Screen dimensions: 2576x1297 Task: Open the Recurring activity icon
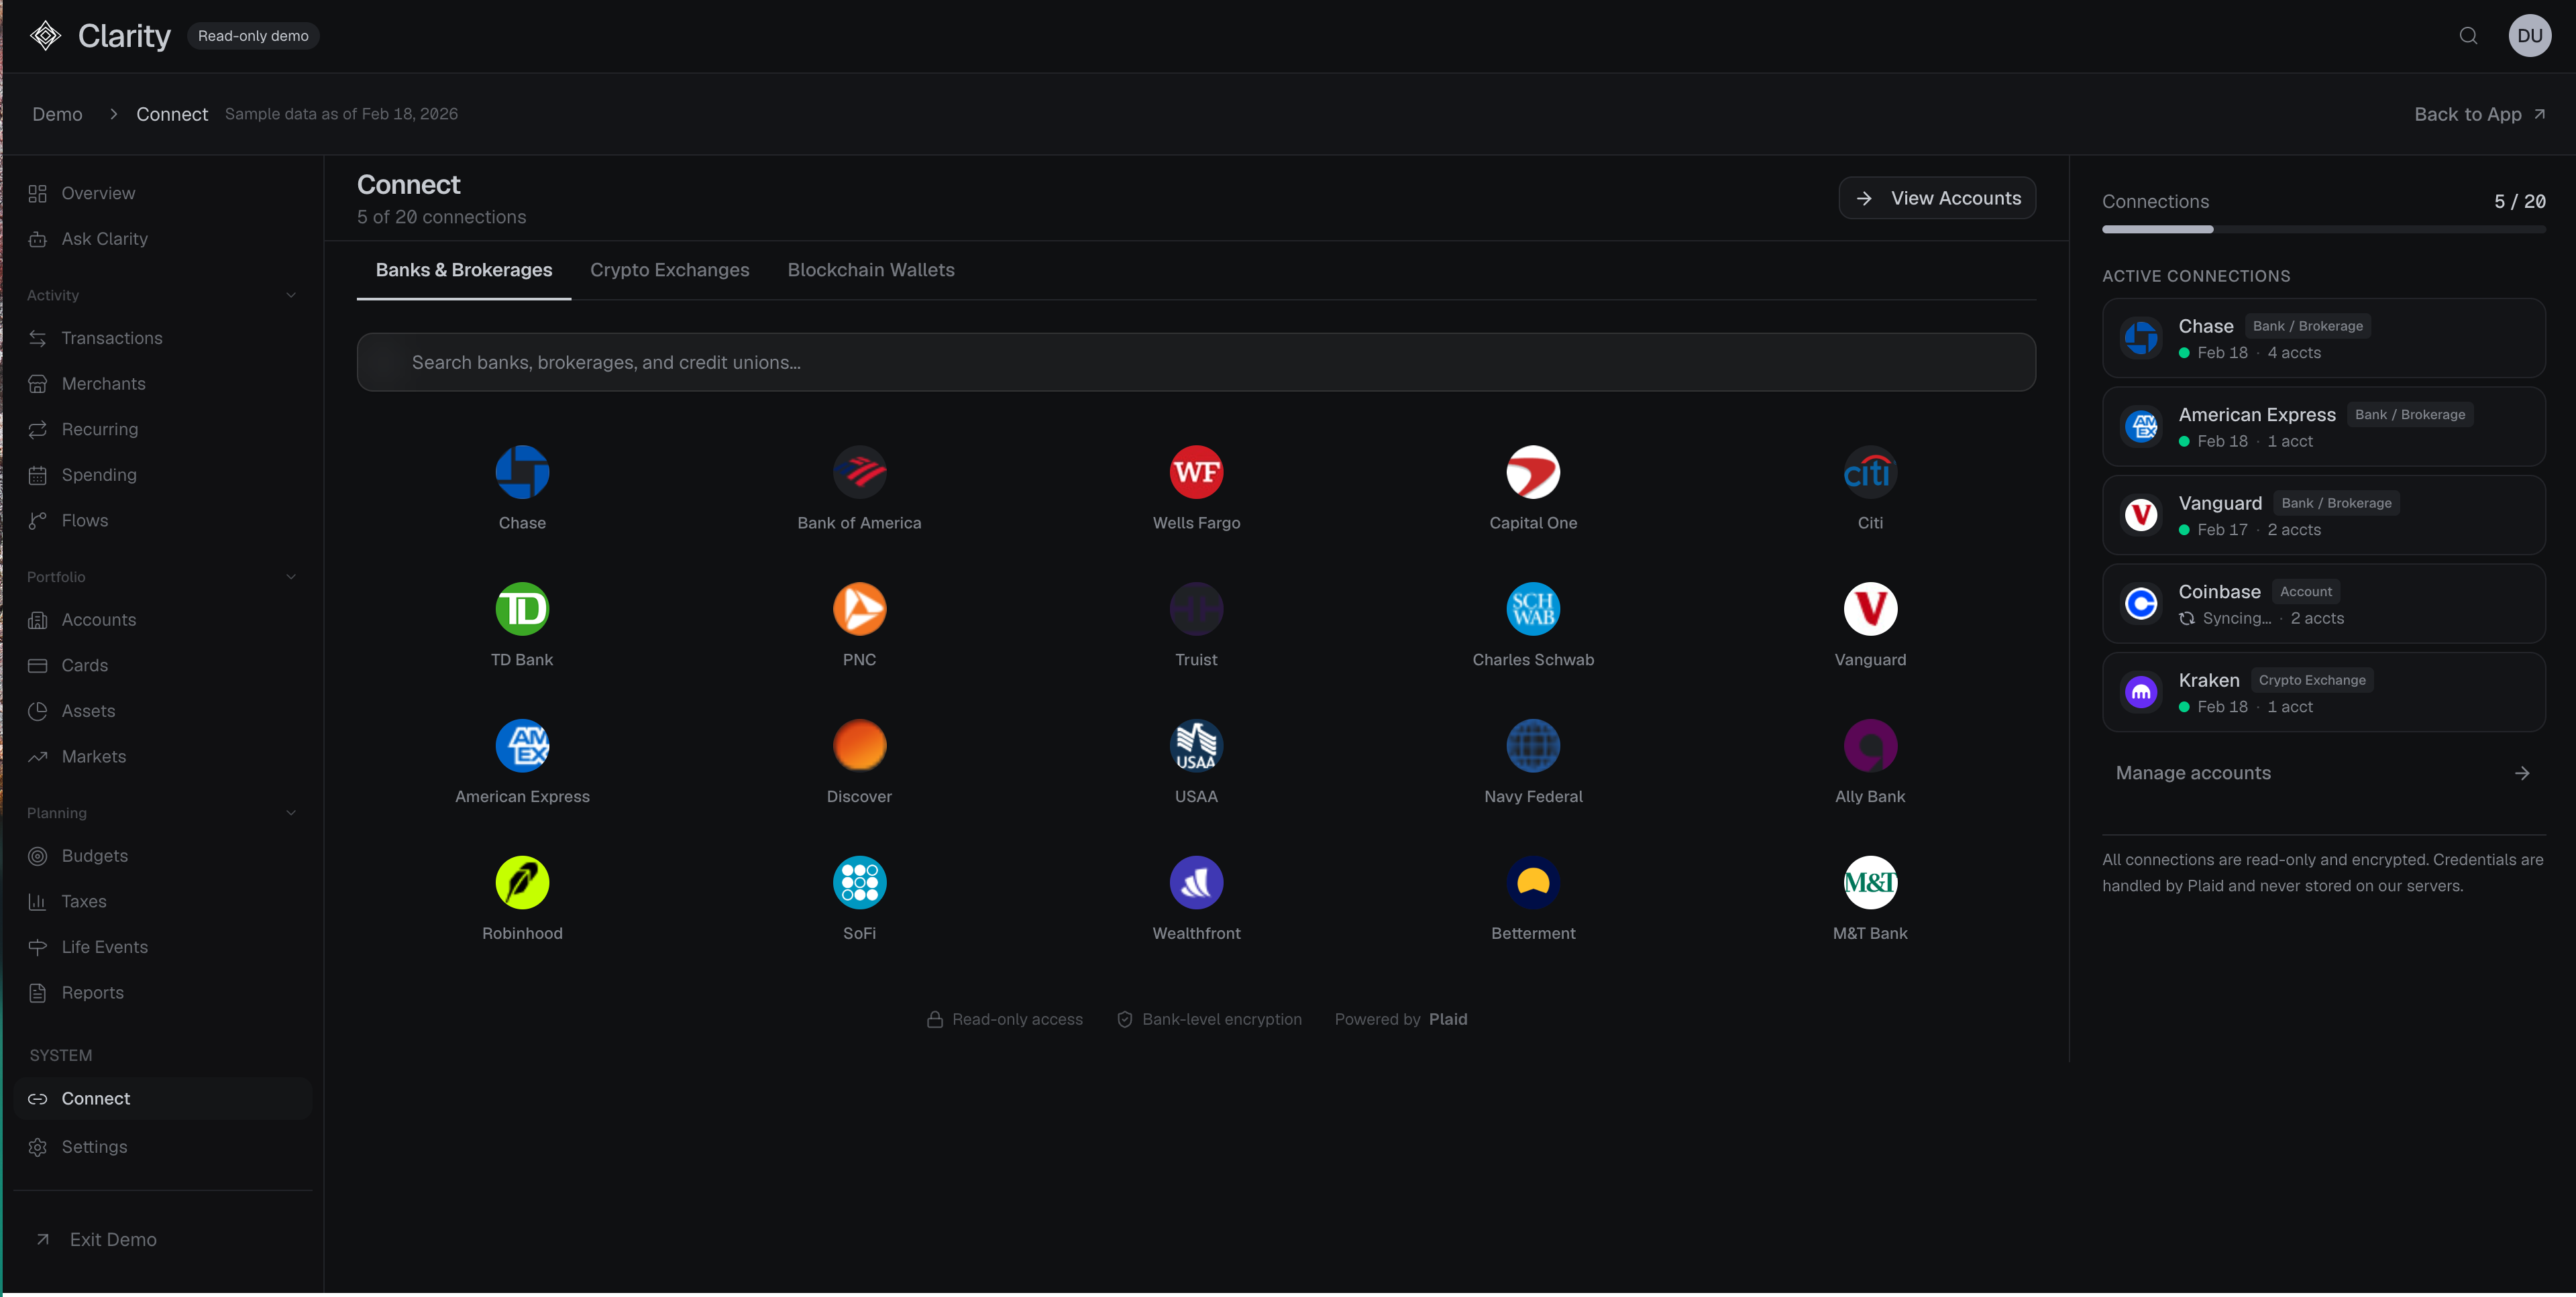click(x=38, y=429)
